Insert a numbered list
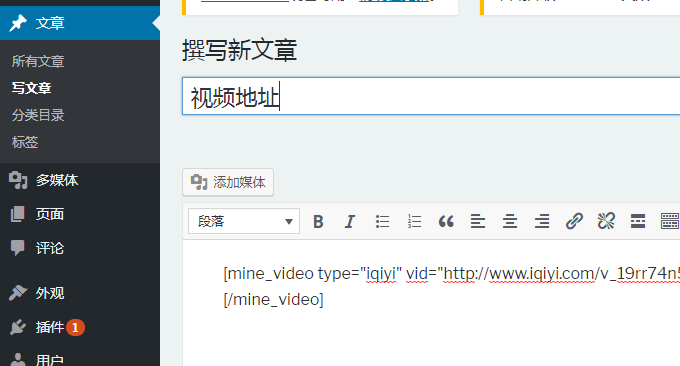The height and width of the screenshot is (366, 680). coord(414,222)
